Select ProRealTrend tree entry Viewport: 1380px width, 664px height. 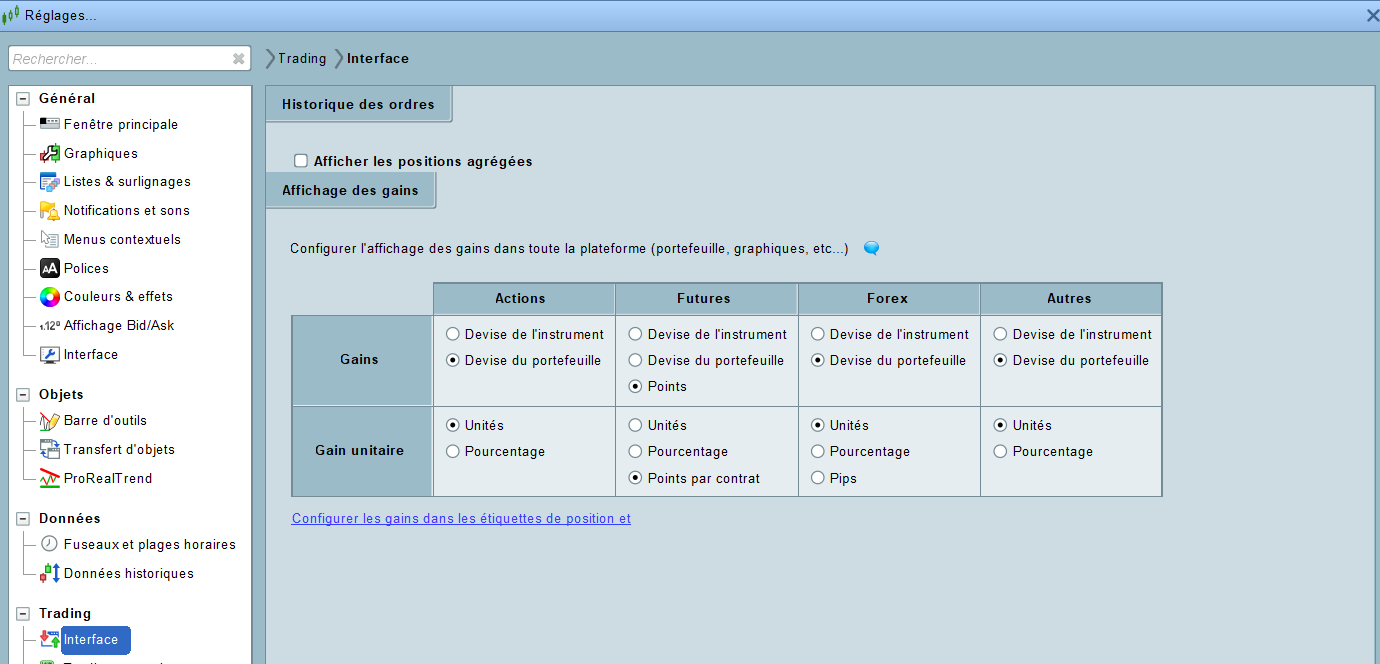(108, 478)
